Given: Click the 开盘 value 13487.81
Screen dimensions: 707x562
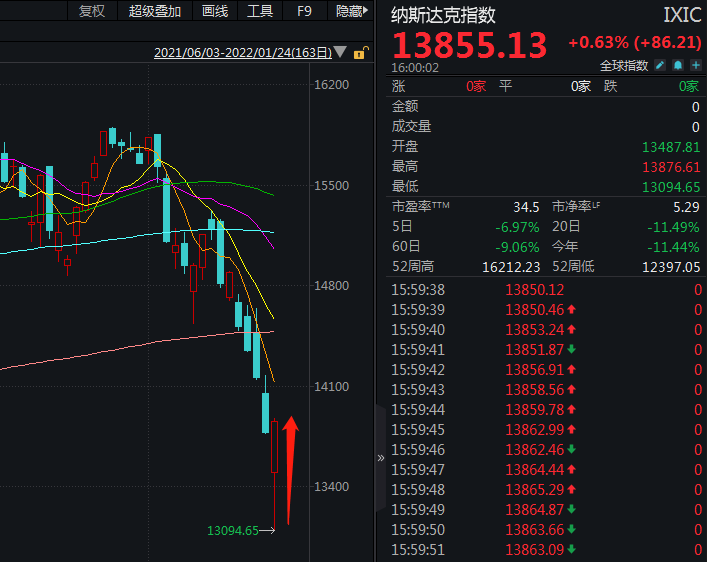Looking at the screenshot, I should (671, 147).
